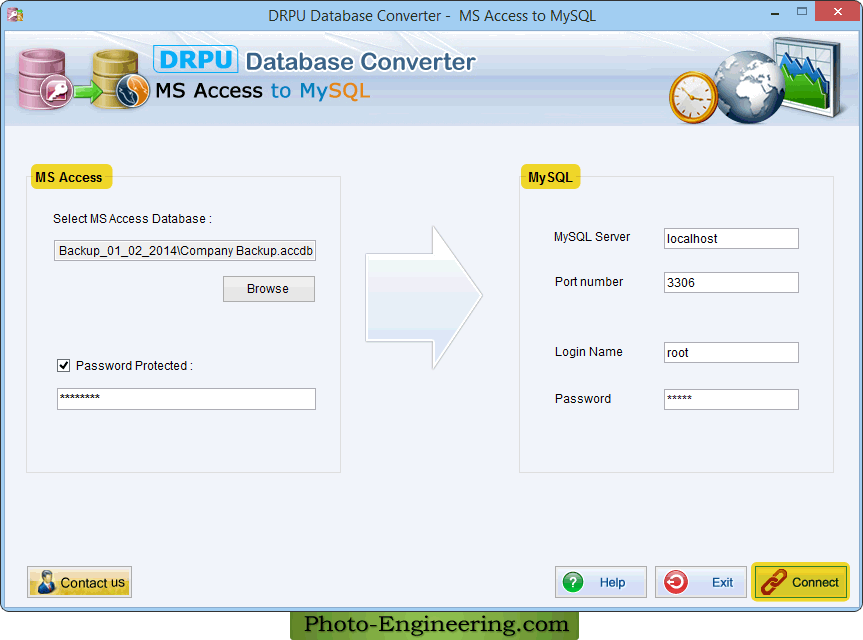Click the red Exit arrow icon
The width and height of the screenshot is (863, 640).
pos(675,582)
